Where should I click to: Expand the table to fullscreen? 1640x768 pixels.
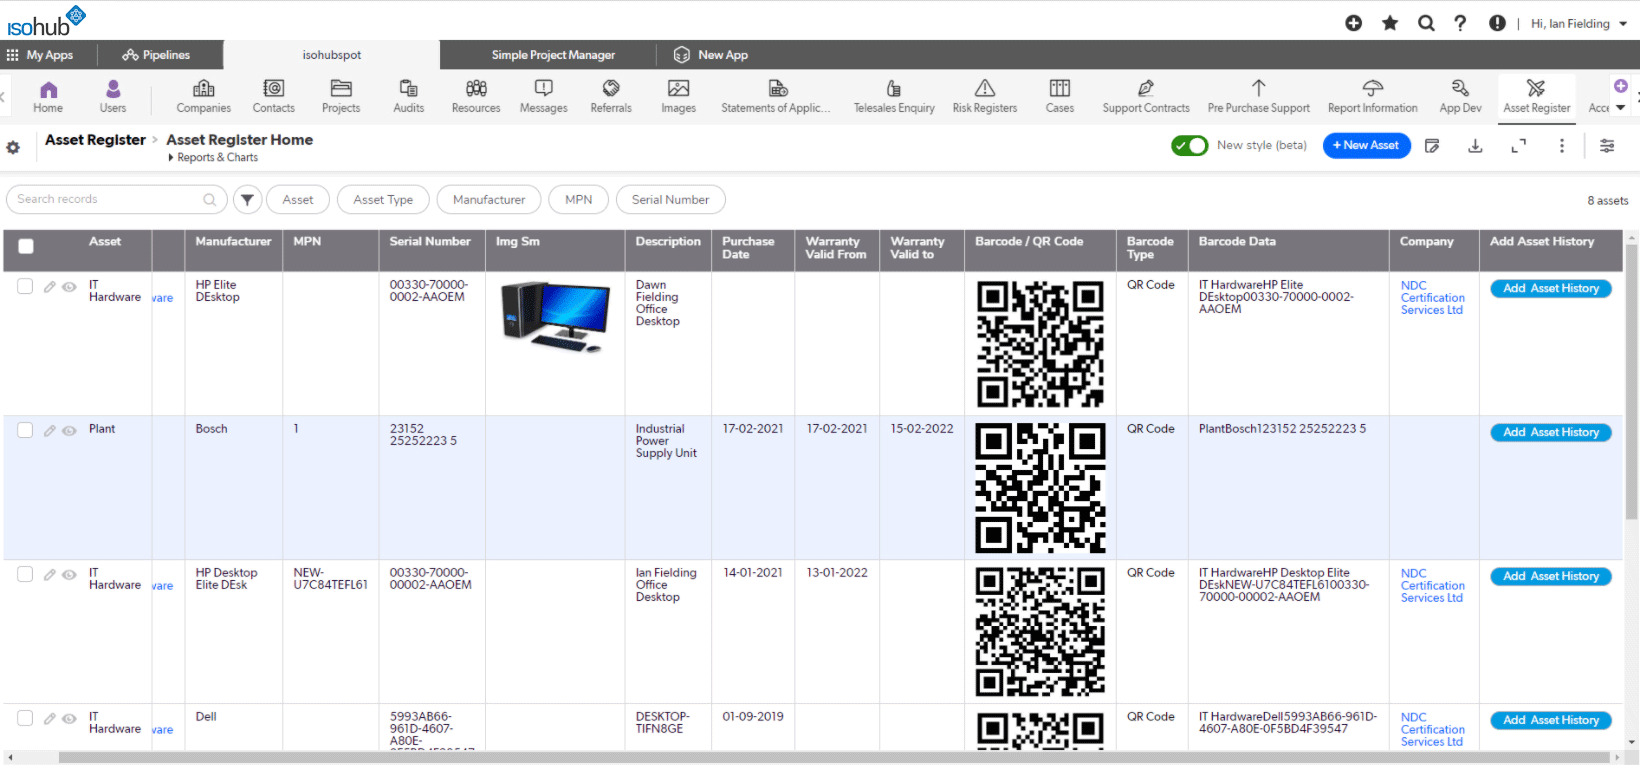tap(1518, 146)
